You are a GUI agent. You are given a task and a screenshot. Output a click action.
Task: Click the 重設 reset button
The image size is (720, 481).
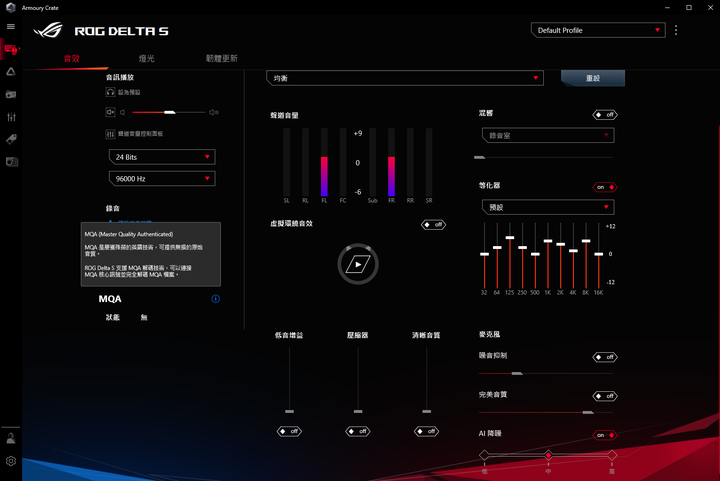click(x=593, y=78)
